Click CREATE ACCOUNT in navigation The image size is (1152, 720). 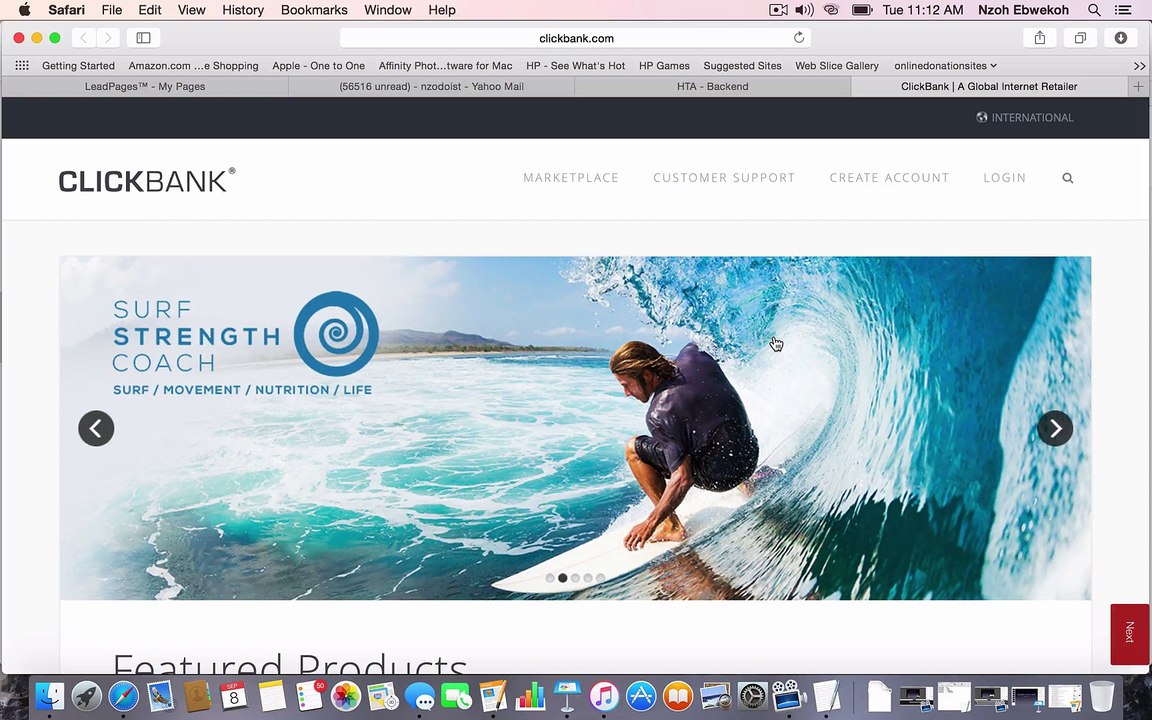click(889, 178)
